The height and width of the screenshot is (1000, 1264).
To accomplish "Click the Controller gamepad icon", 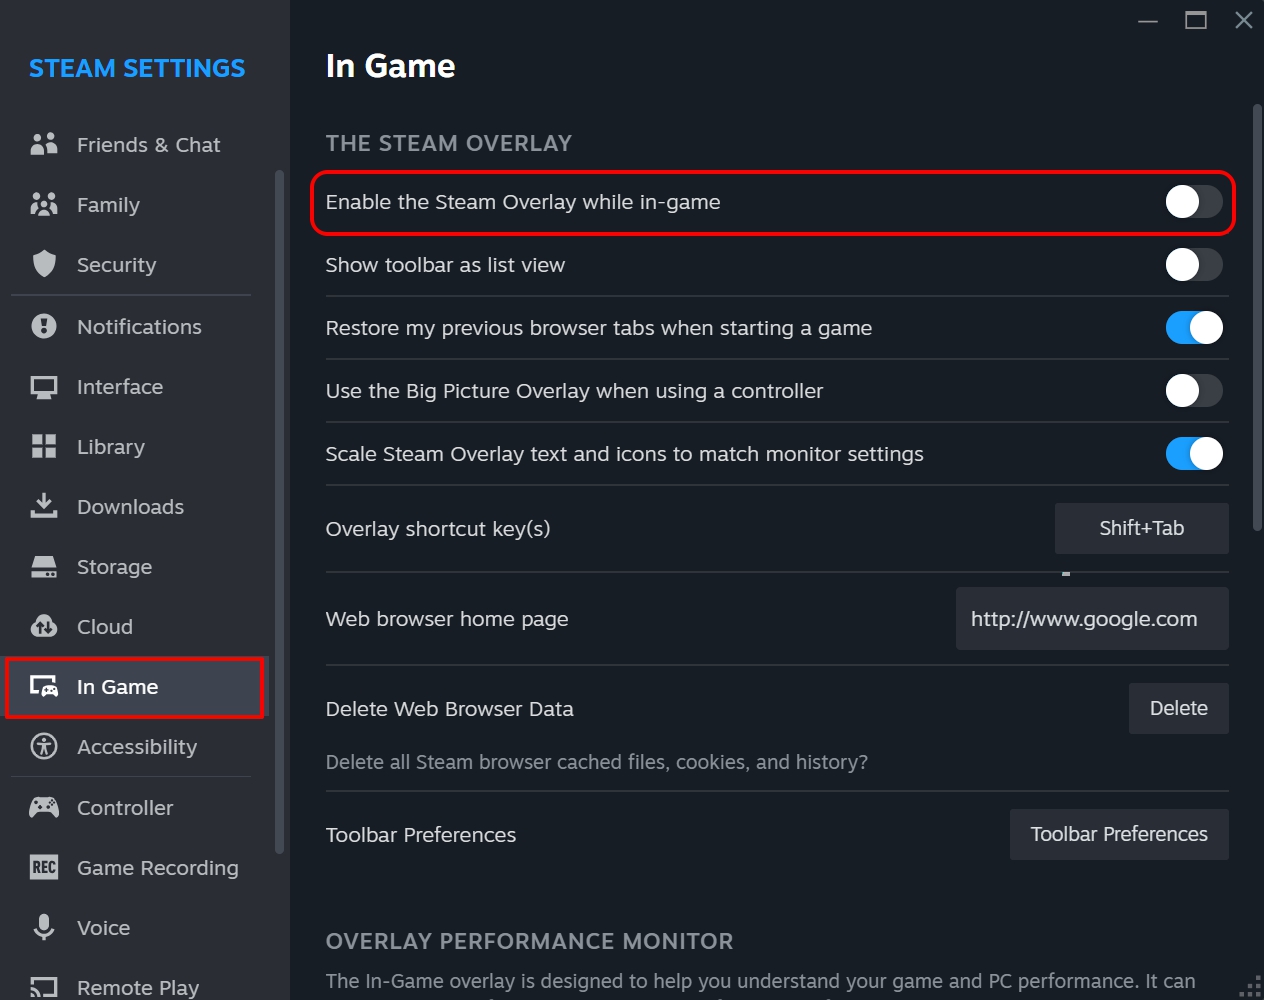I will (x=44, y=807).
